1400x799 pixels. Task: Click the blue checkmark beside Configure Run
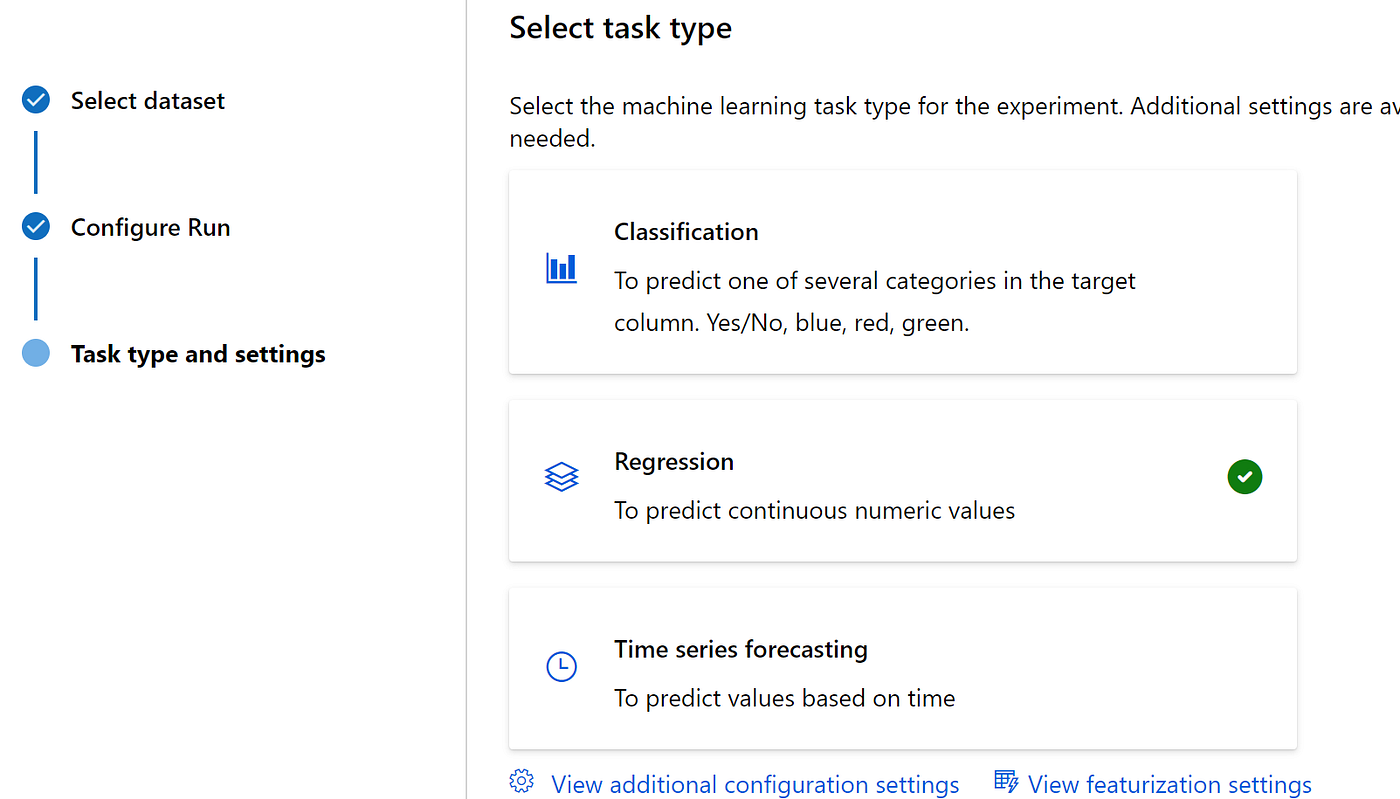click(x=35, y=226)
